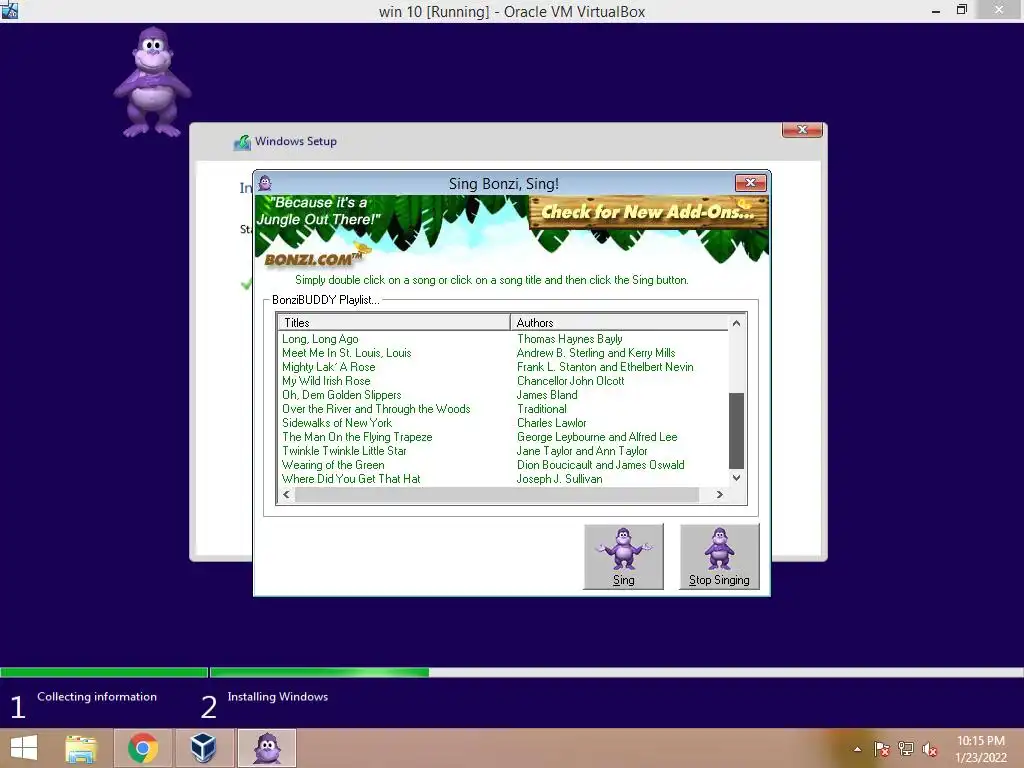Select The Man On the Flying Trapeze

point(357,437)
